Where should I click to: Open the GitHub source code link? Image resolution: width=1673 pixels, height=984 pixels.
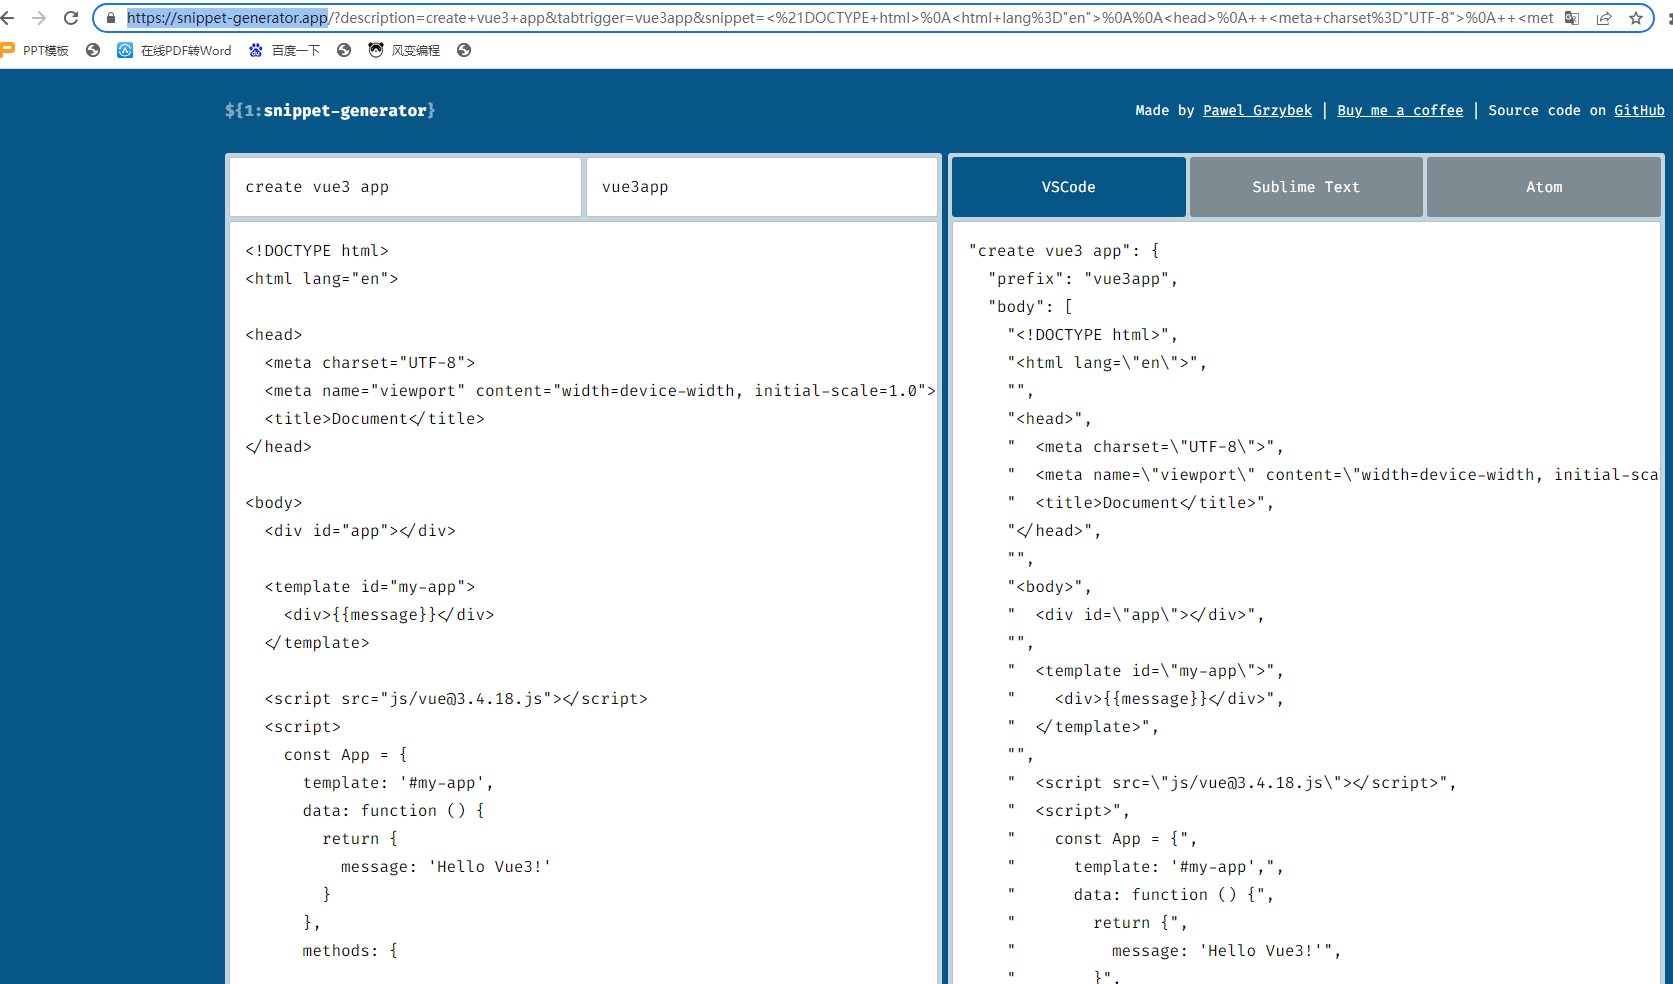pyautogui.click(x=1639, y=111)
